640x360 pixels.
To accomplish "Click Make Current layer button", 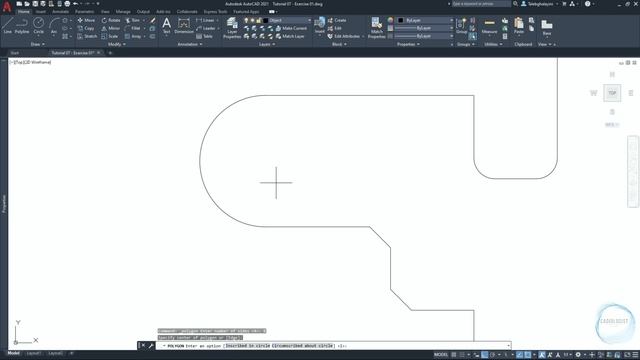I will tap(291, 28).
